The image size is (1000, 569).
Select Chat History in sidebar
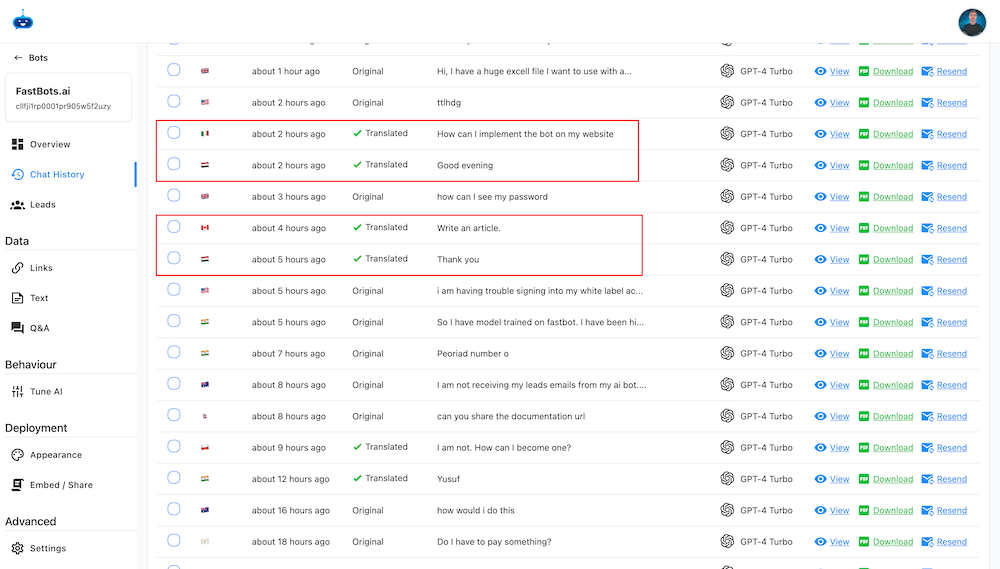click(57, 174)
